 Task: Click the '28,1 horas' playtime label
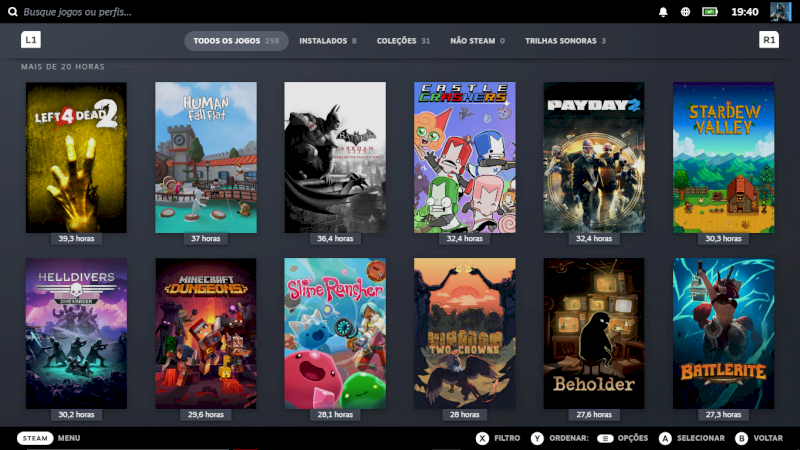(x=335, y=414)
